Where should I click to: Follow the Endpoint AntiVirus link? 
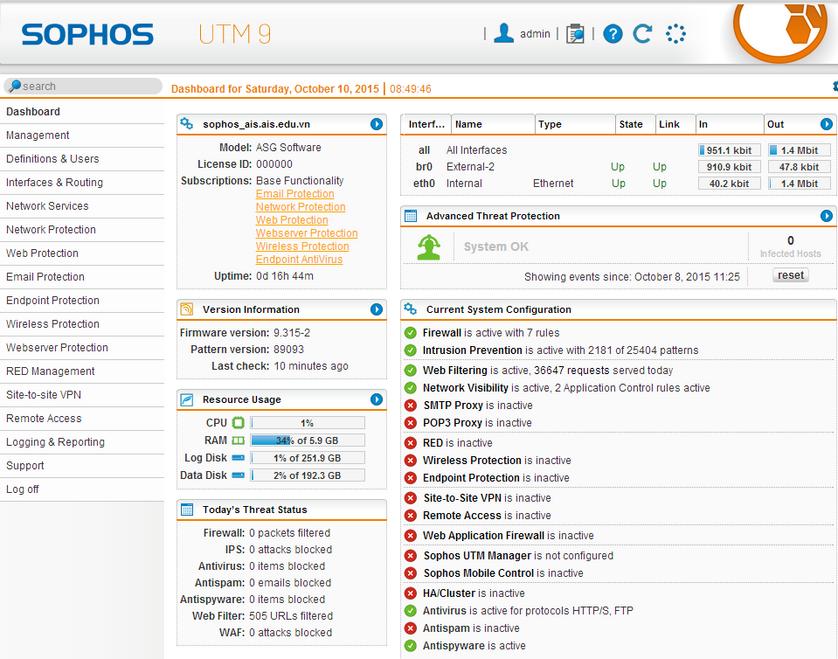[299, 259]
